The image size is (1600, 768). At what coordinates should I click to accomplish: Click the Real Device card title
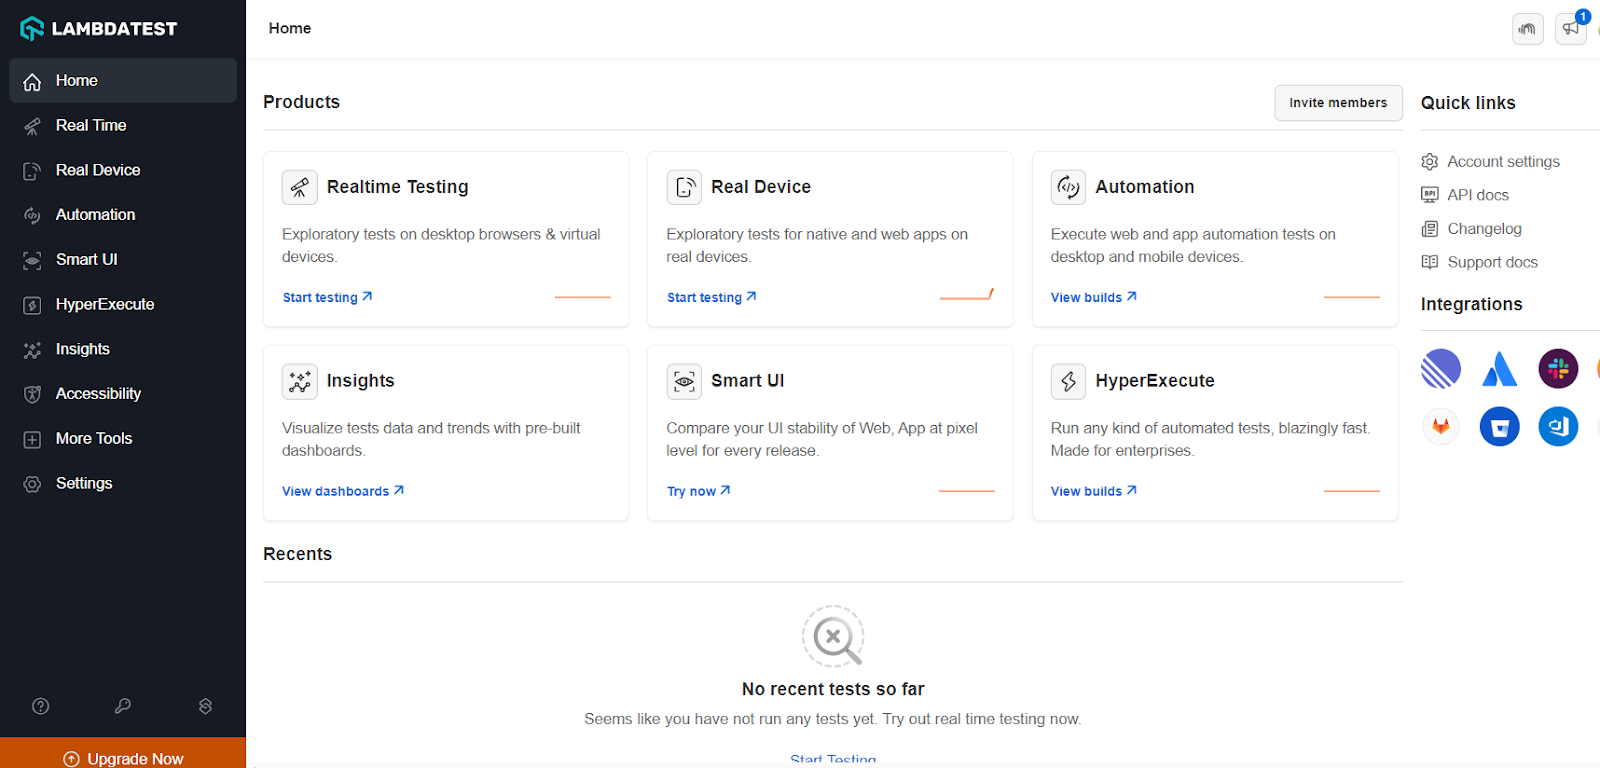coord(761,187)
